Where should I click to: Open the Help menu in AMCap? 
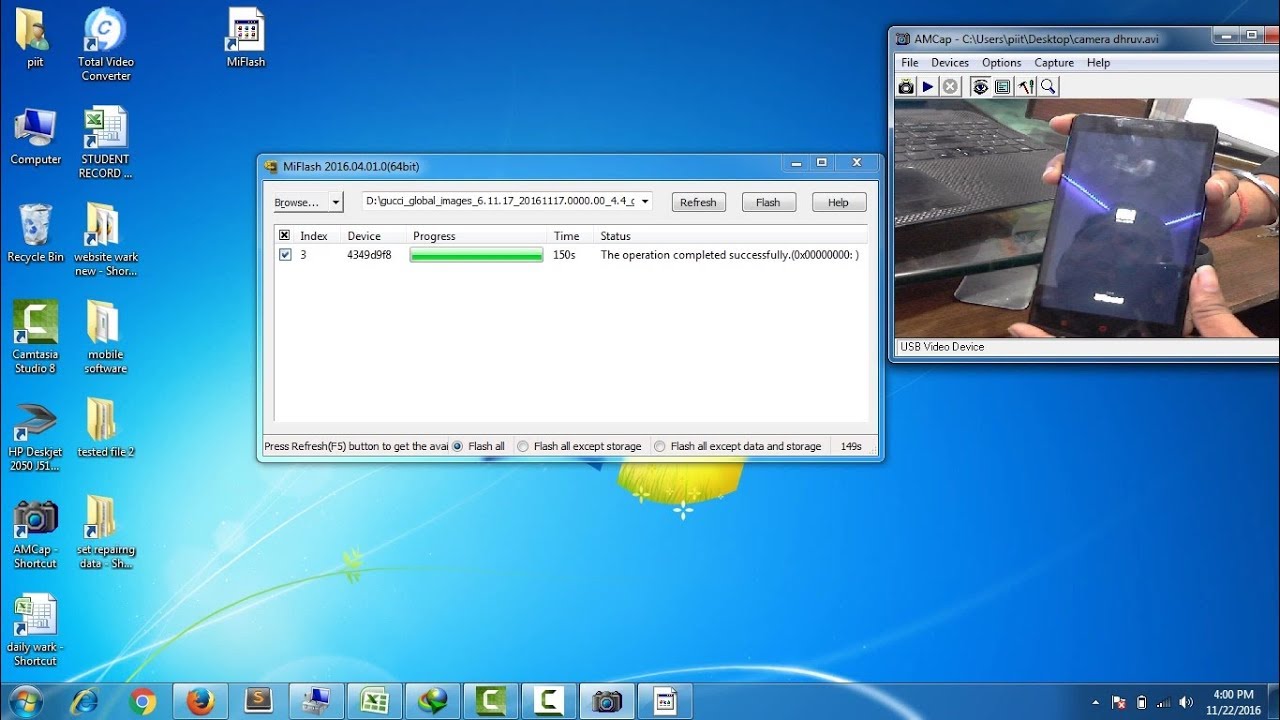pyautogui.click(x=1098, y=62)
